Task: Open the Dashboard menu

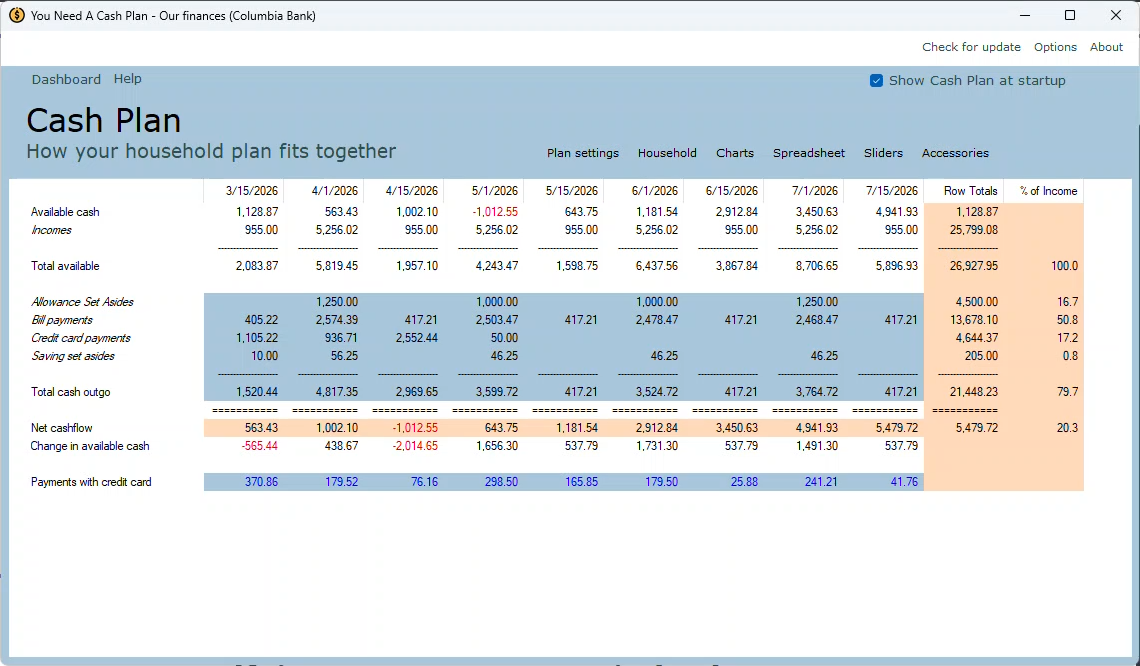Action: click(66, 79)
